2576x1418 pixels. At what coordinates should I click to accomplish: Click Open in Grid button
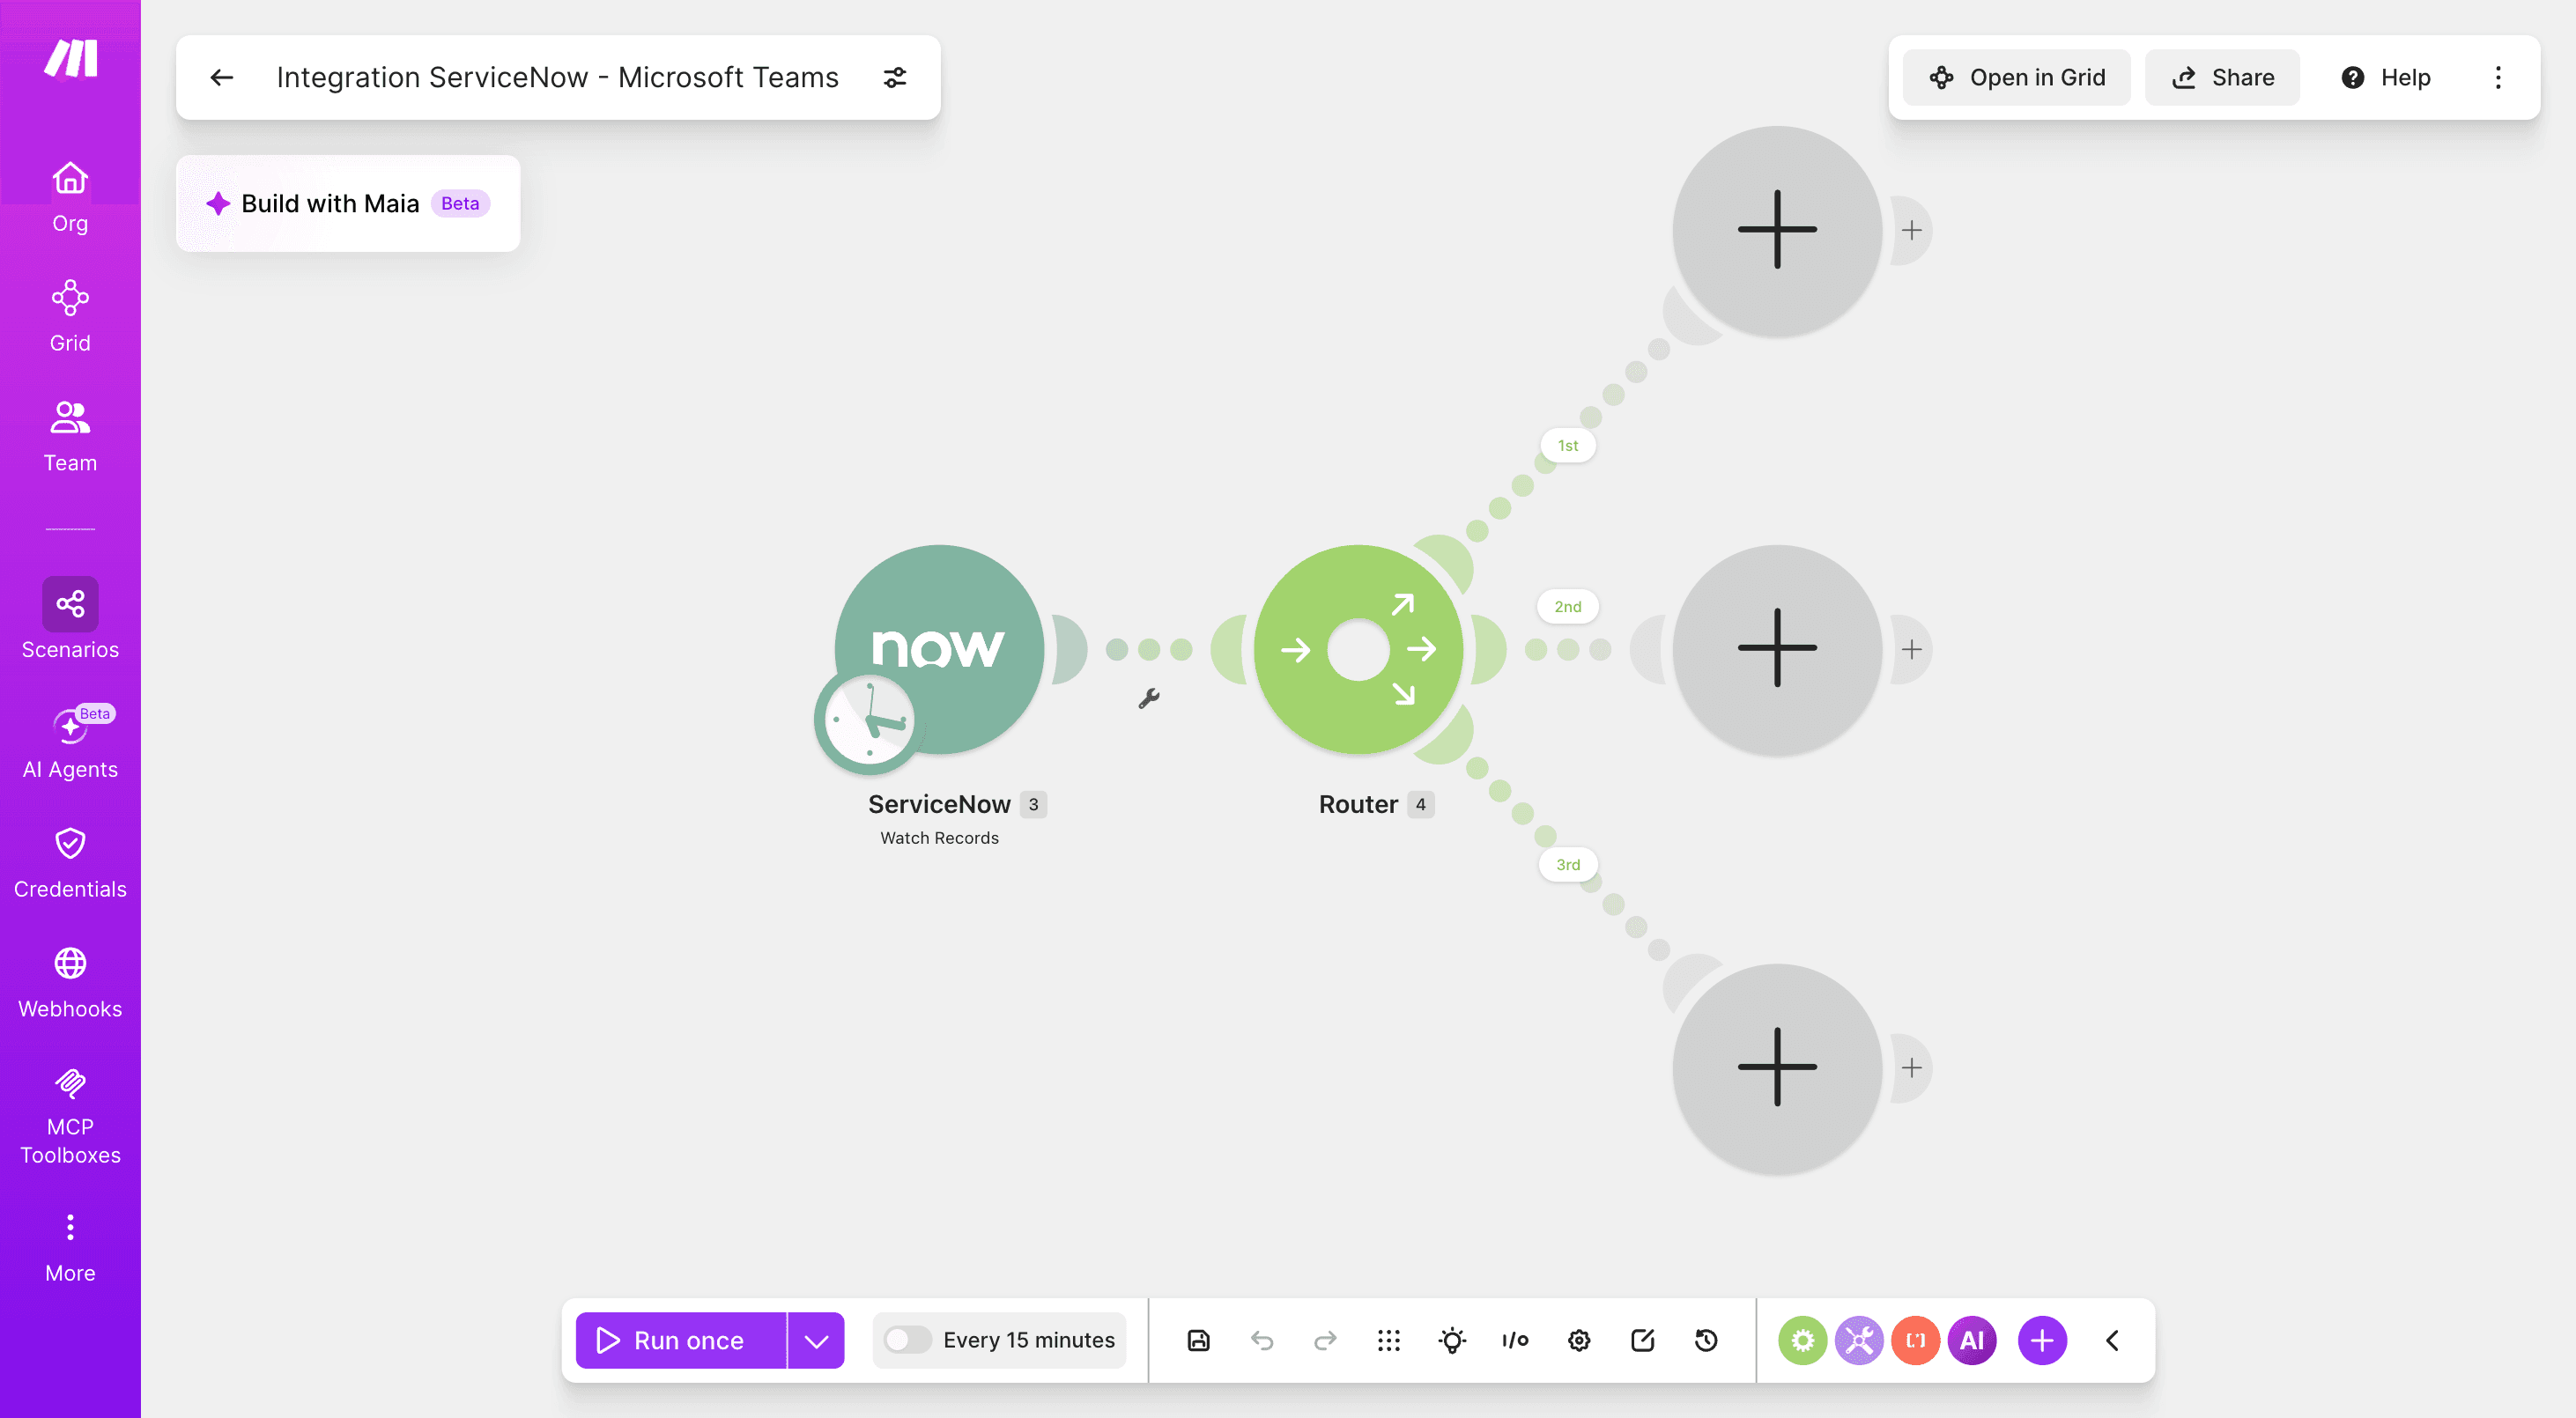(x=2016, y=77)
